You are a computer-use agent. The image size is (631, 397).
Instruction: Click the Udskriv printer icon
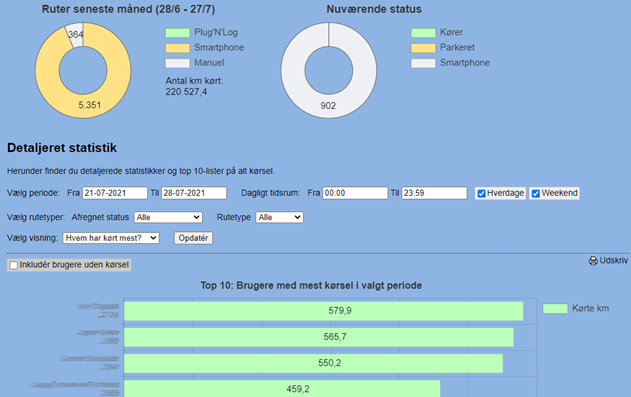coord(593,261)
